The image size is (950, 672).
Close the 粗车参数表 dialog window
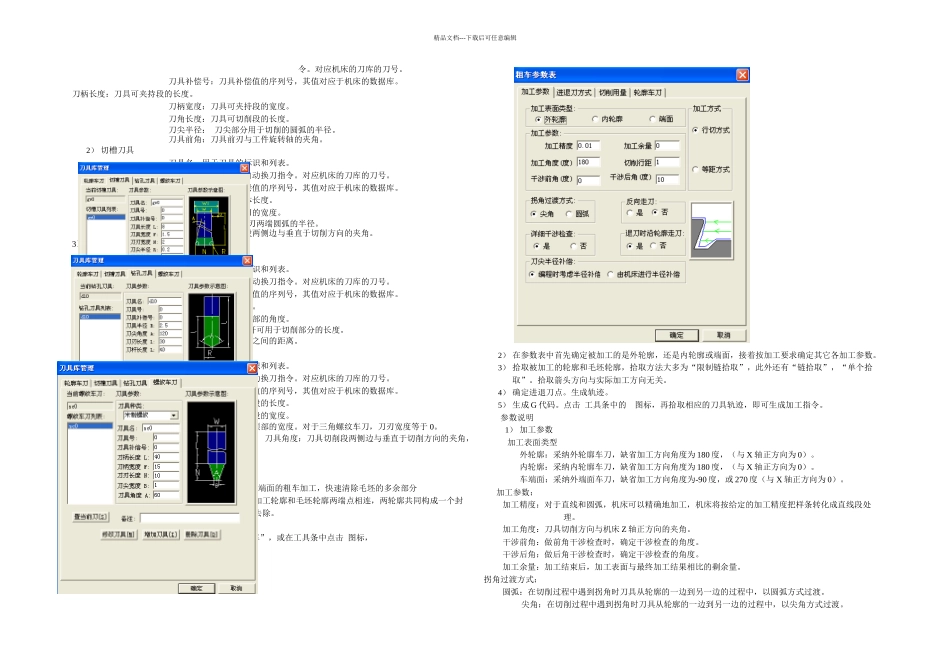(x=742, y=75)
